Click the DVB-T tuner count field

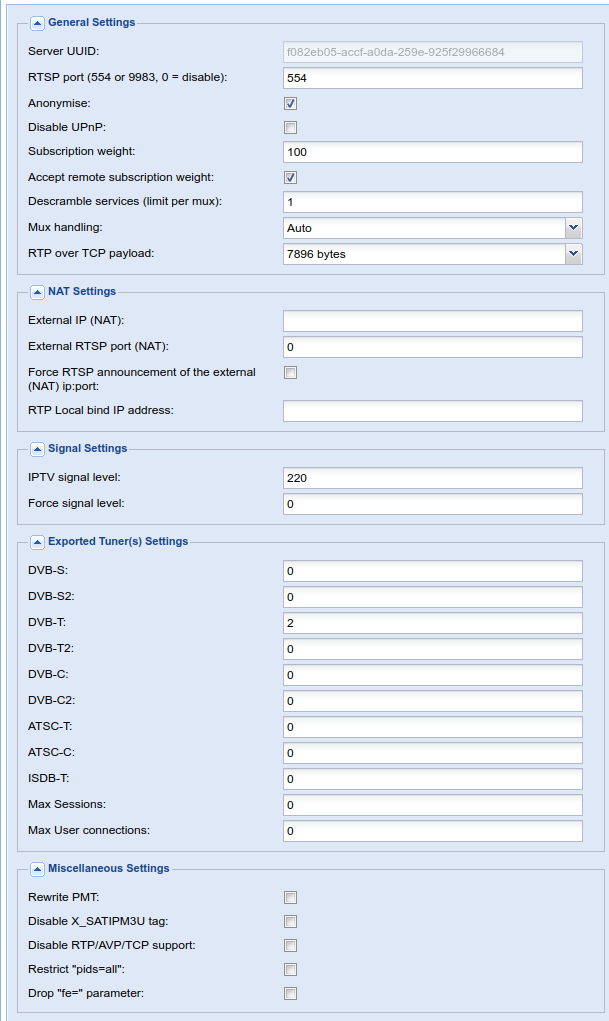[x=432, y=623]
